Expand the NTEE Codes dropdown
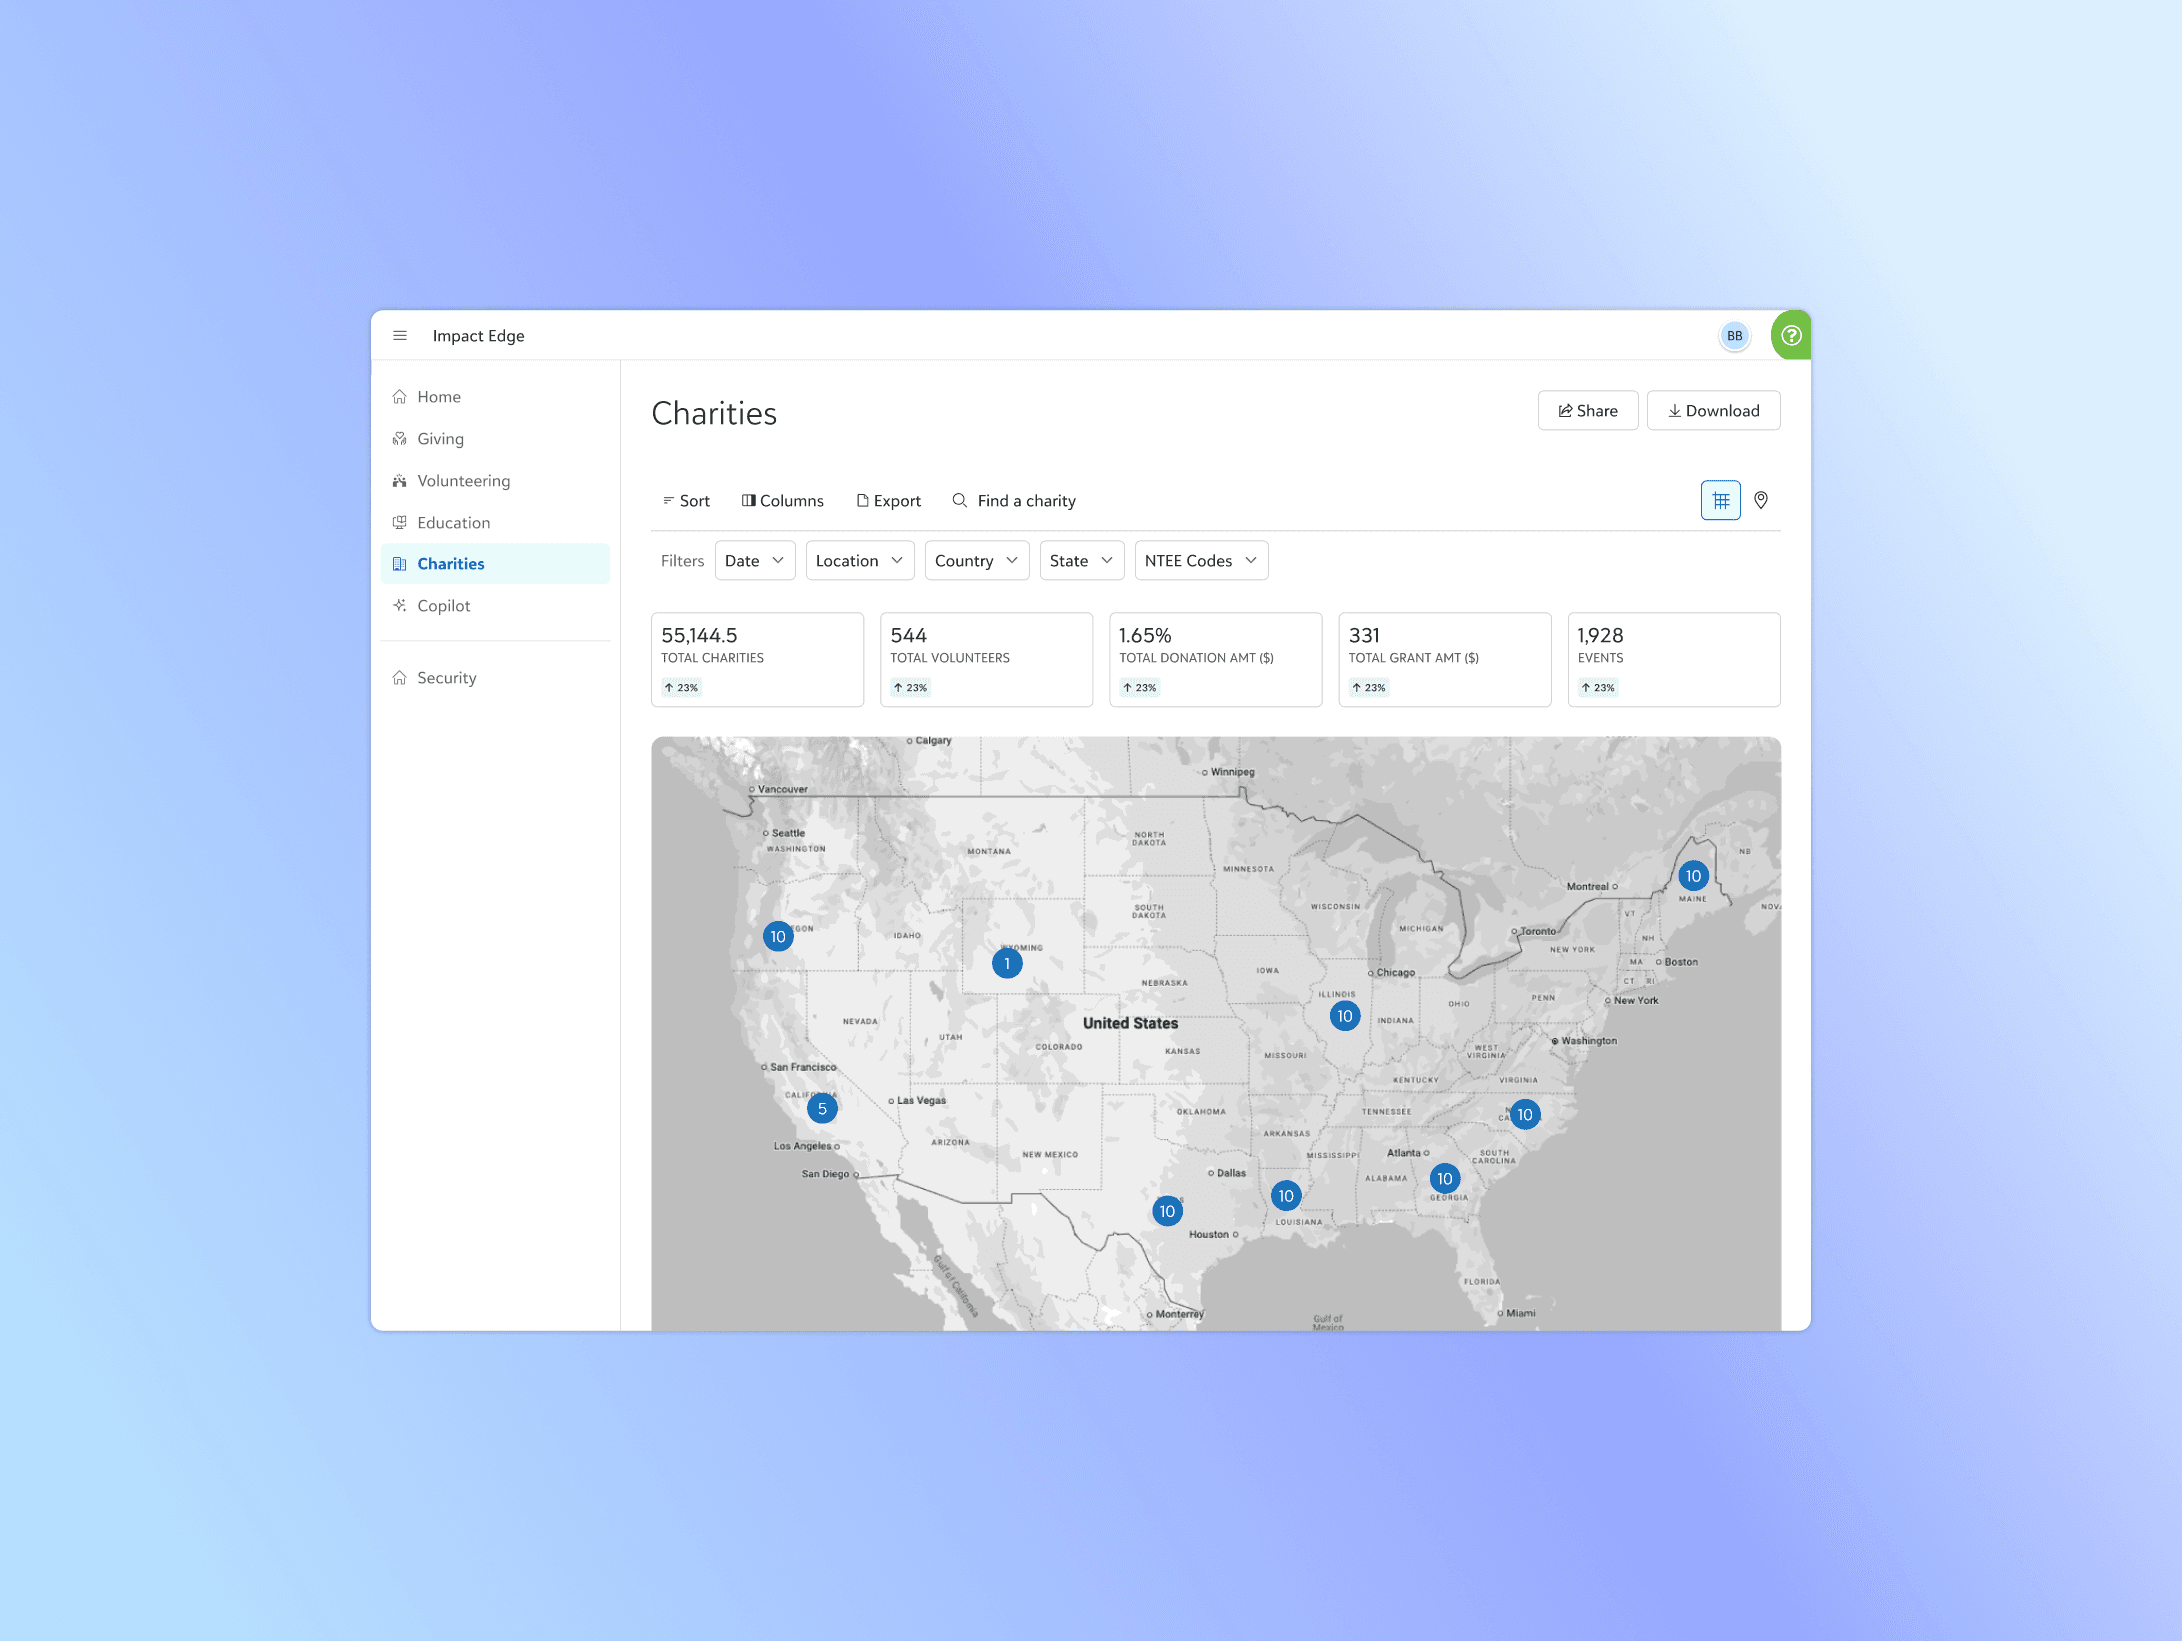The image size is (2182, 1641). (x=1201, y=561)
